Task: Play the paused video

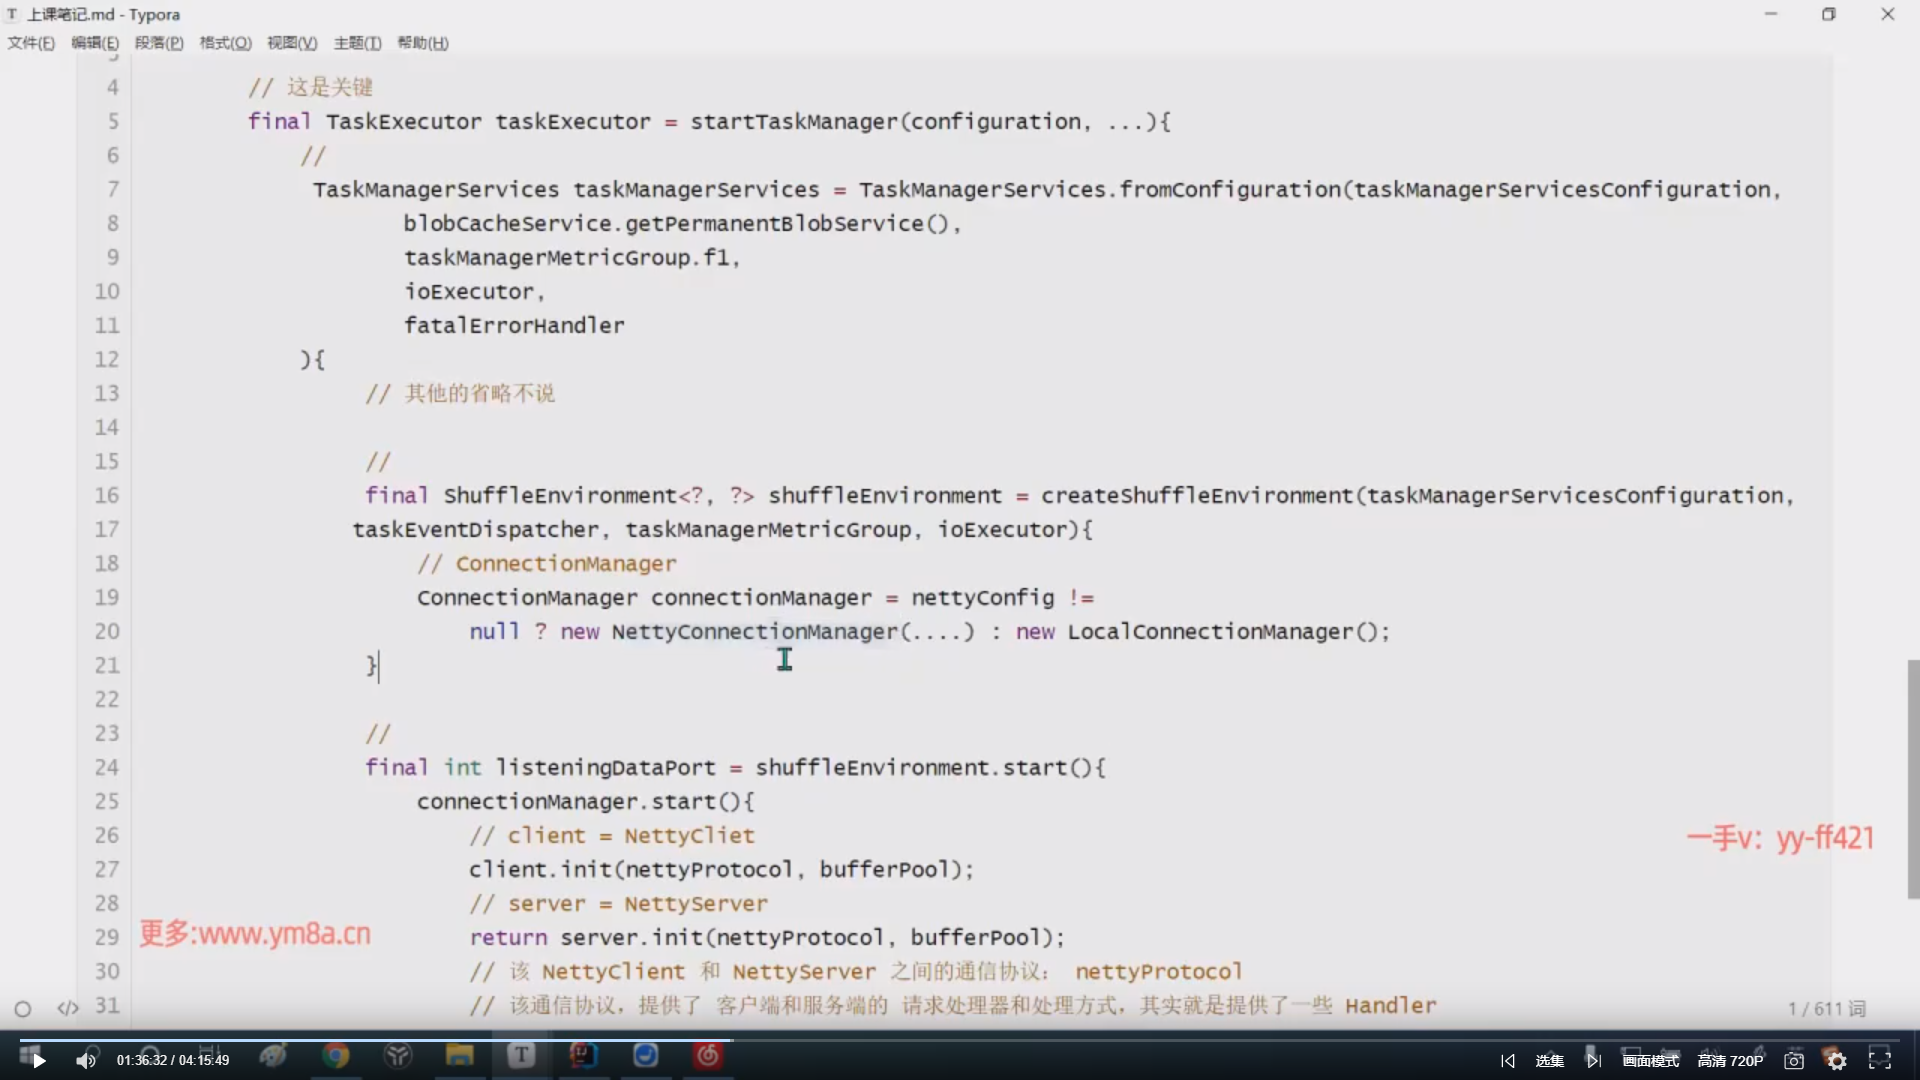Action: 38,1061
